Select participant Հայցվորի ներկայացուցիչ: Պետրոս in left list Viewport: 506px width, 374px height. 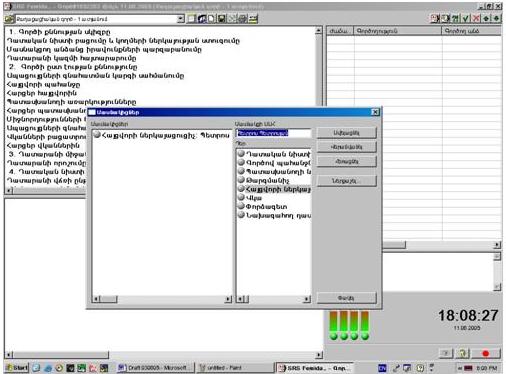click(x=162, y=135)
